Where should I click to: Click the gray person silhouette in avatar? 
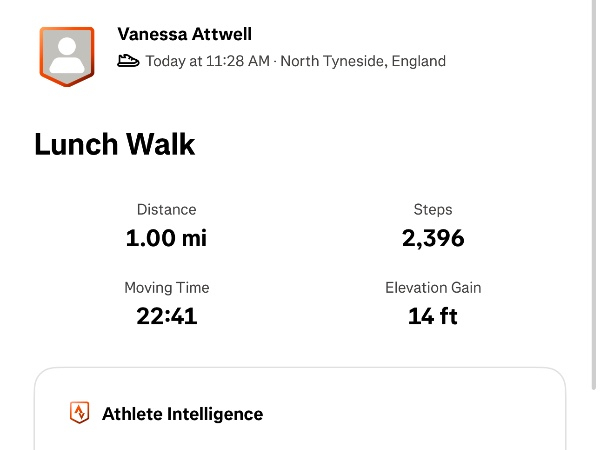coord(66,54)
